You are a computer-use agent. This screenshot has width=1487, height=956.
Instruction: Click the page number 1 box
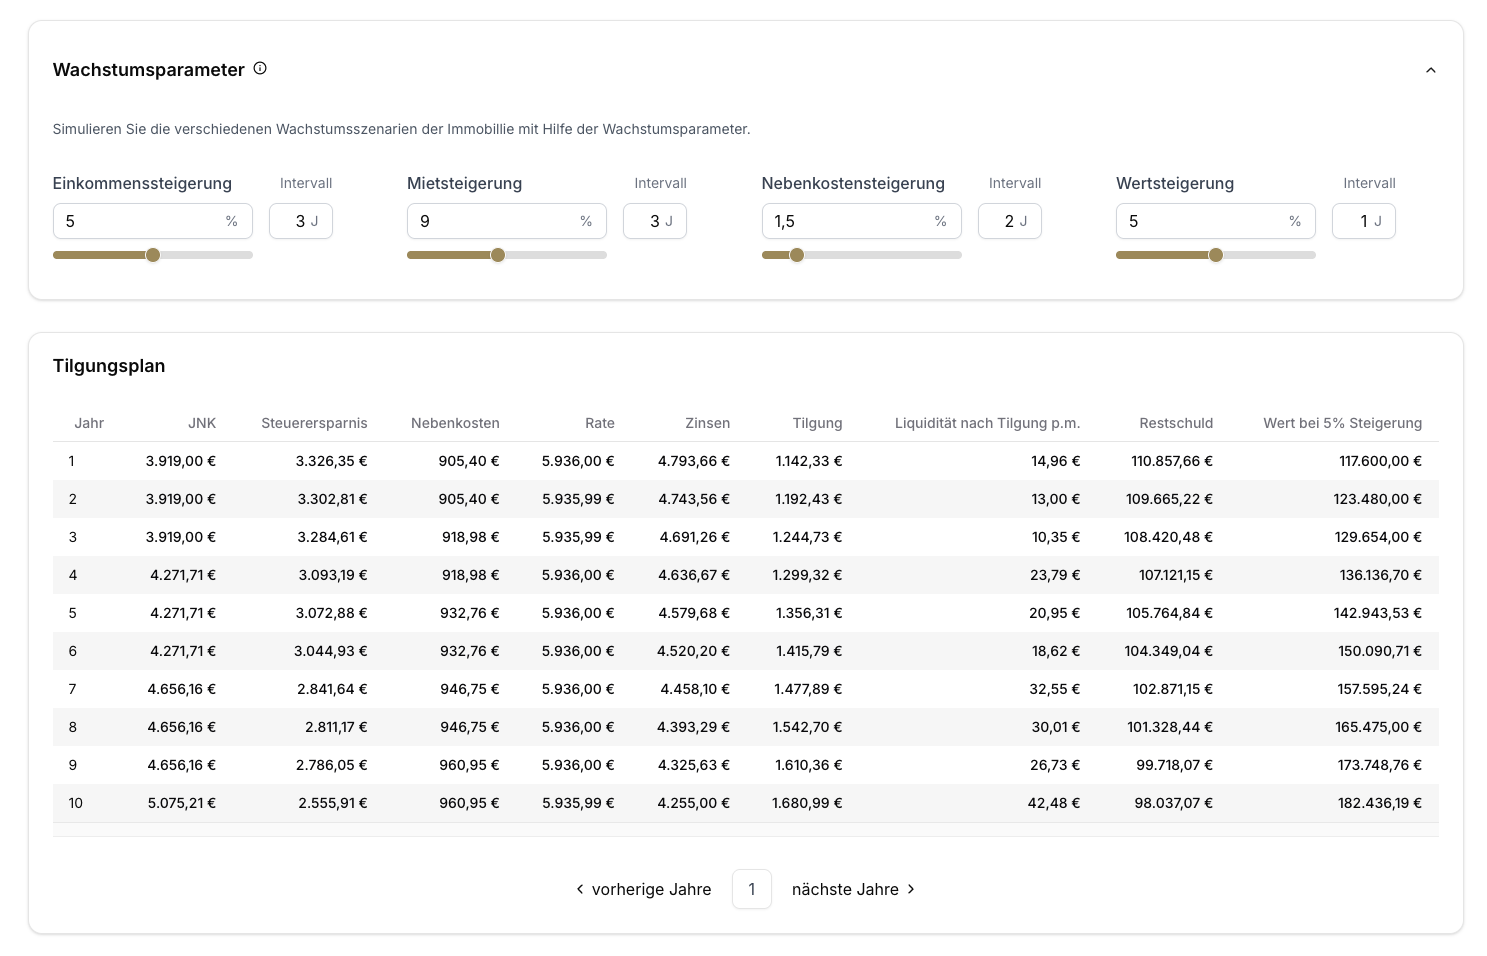pyautogui.click(x=752, y=889)
